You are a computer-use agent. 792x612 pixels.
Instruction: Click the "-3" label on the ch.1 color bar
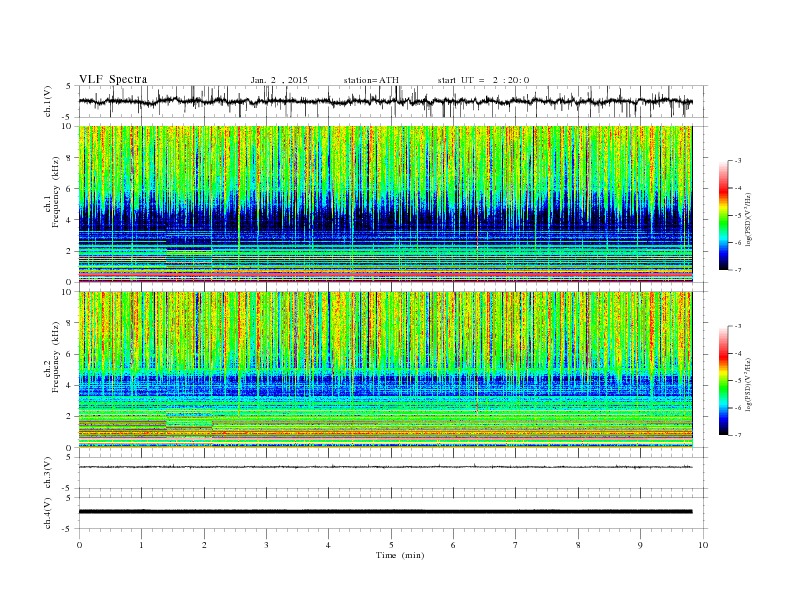click(737, 161)
